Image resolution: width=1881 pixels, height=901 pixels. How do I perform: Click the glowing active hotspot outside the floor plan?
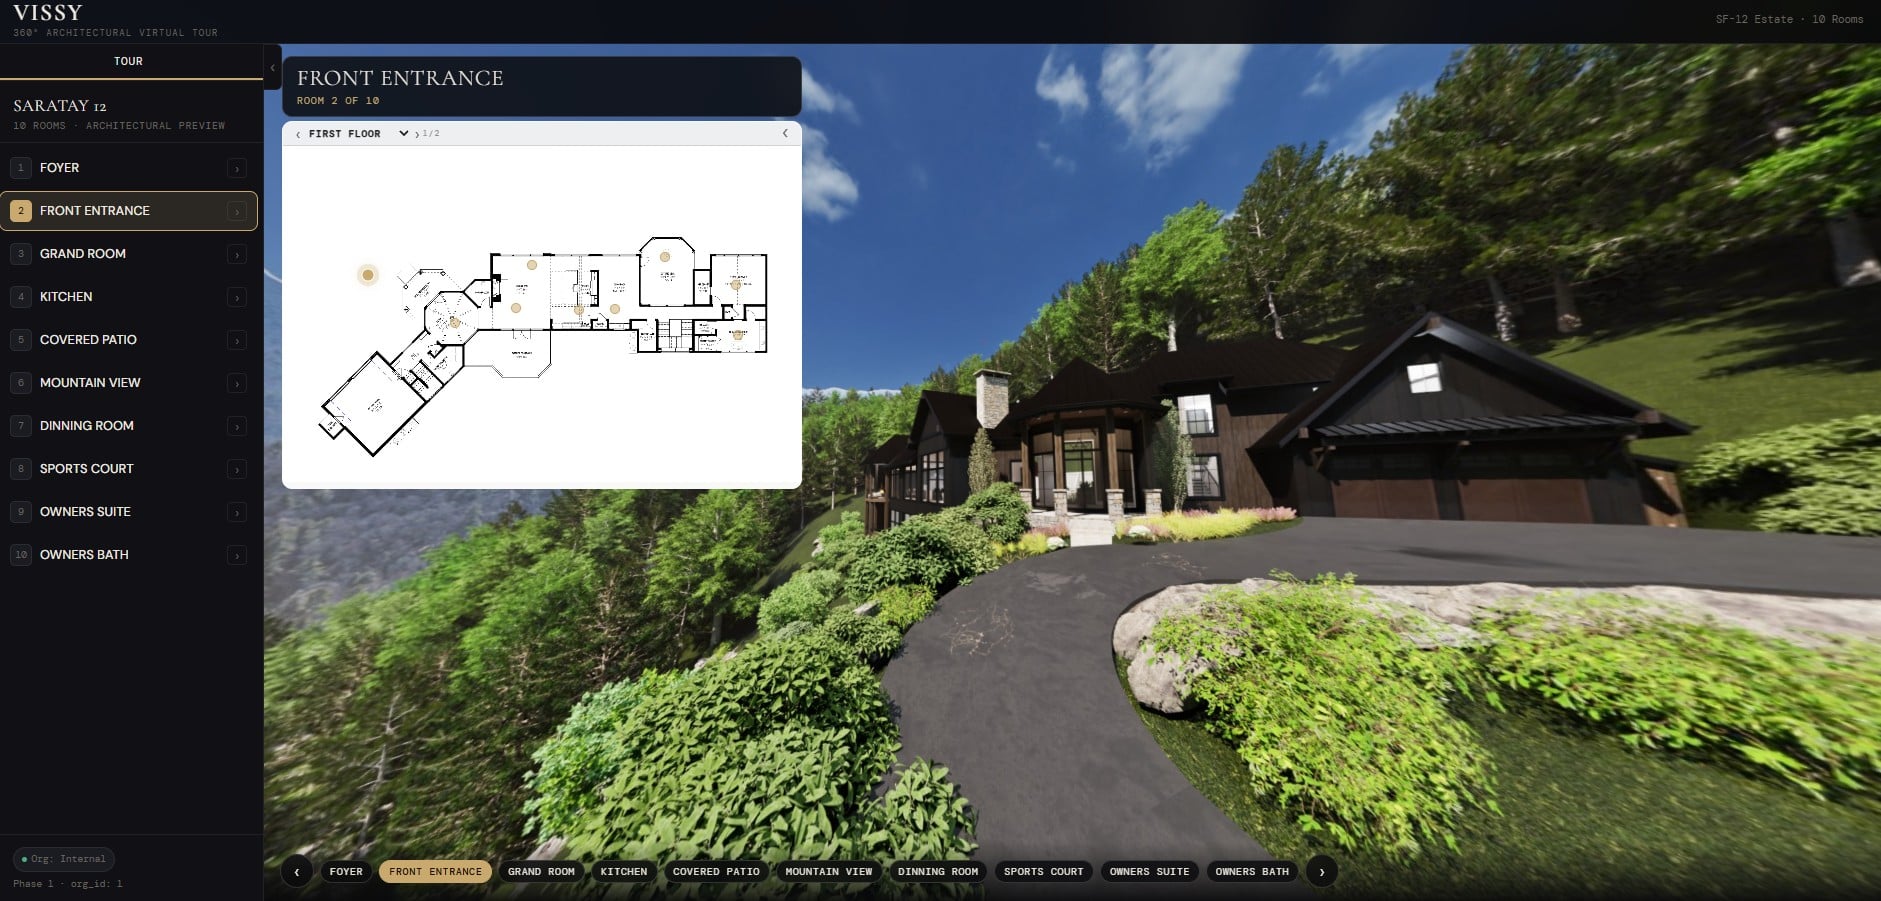pos(368,274)
